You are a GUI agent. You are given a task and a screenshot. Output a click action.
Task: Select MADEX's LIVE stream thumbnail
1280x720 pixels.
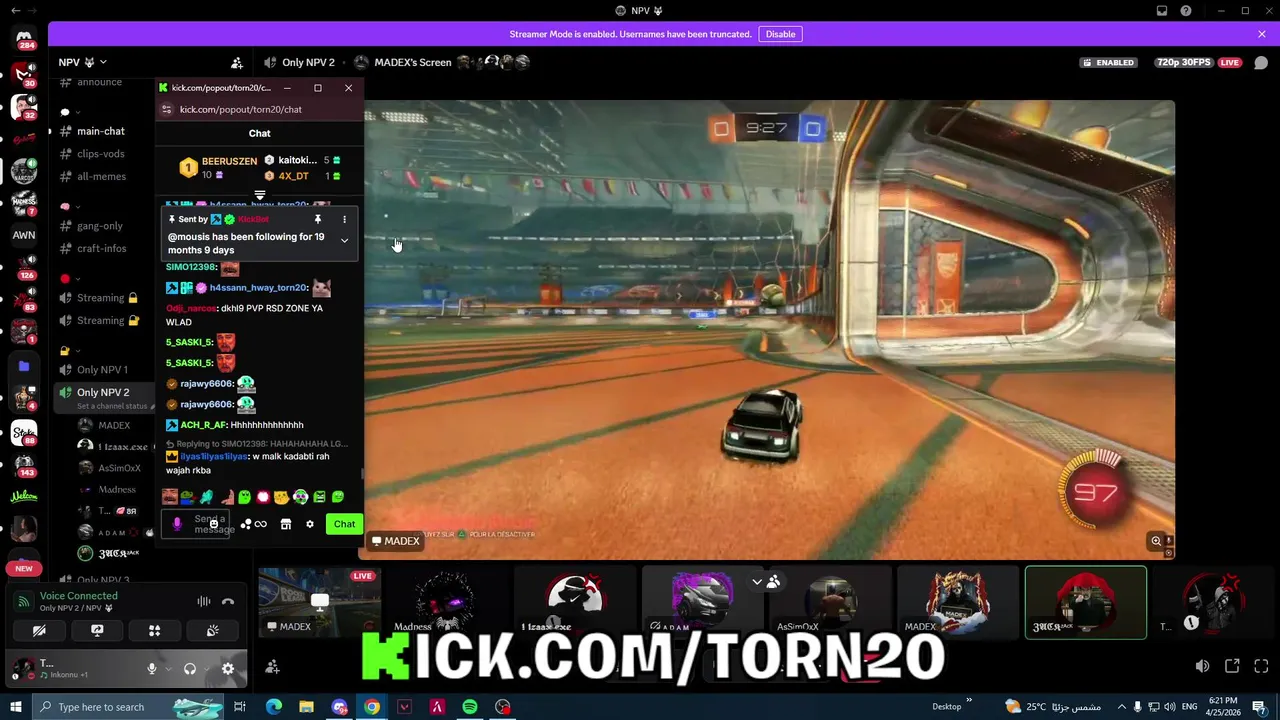319,602
